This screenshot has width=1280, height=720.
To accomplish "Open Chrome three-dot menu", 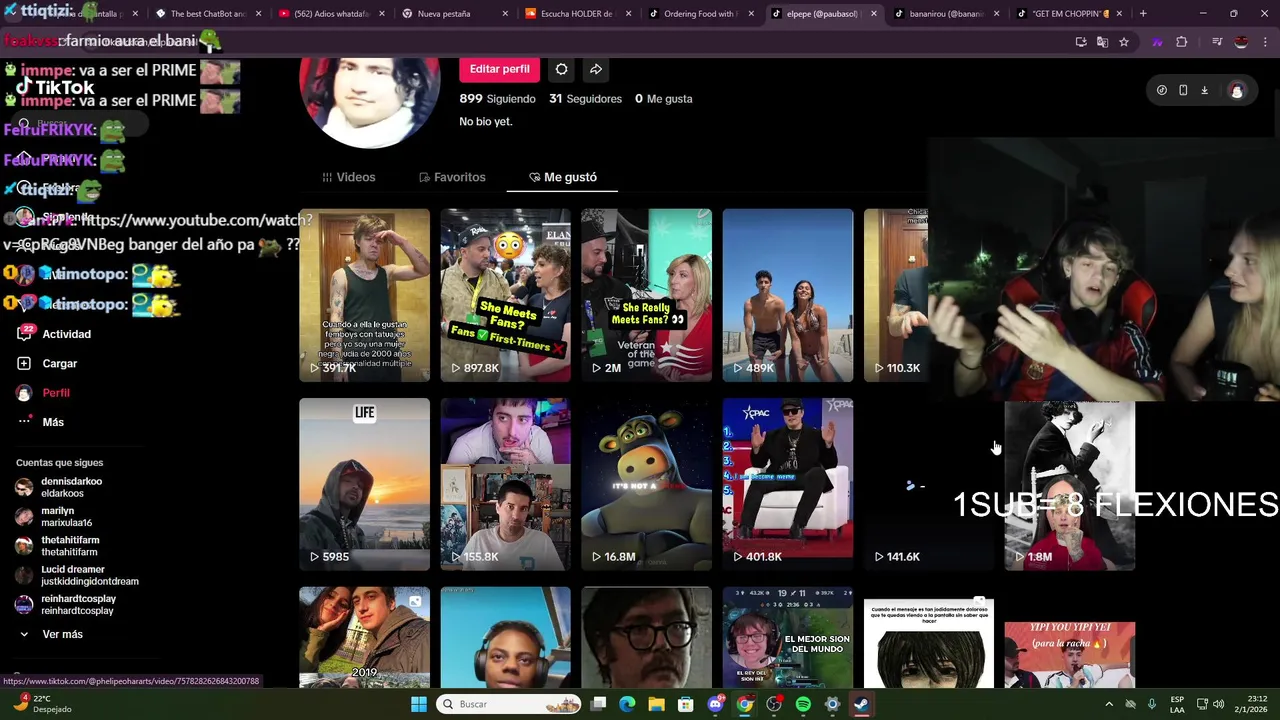I will coord(1266,42).
